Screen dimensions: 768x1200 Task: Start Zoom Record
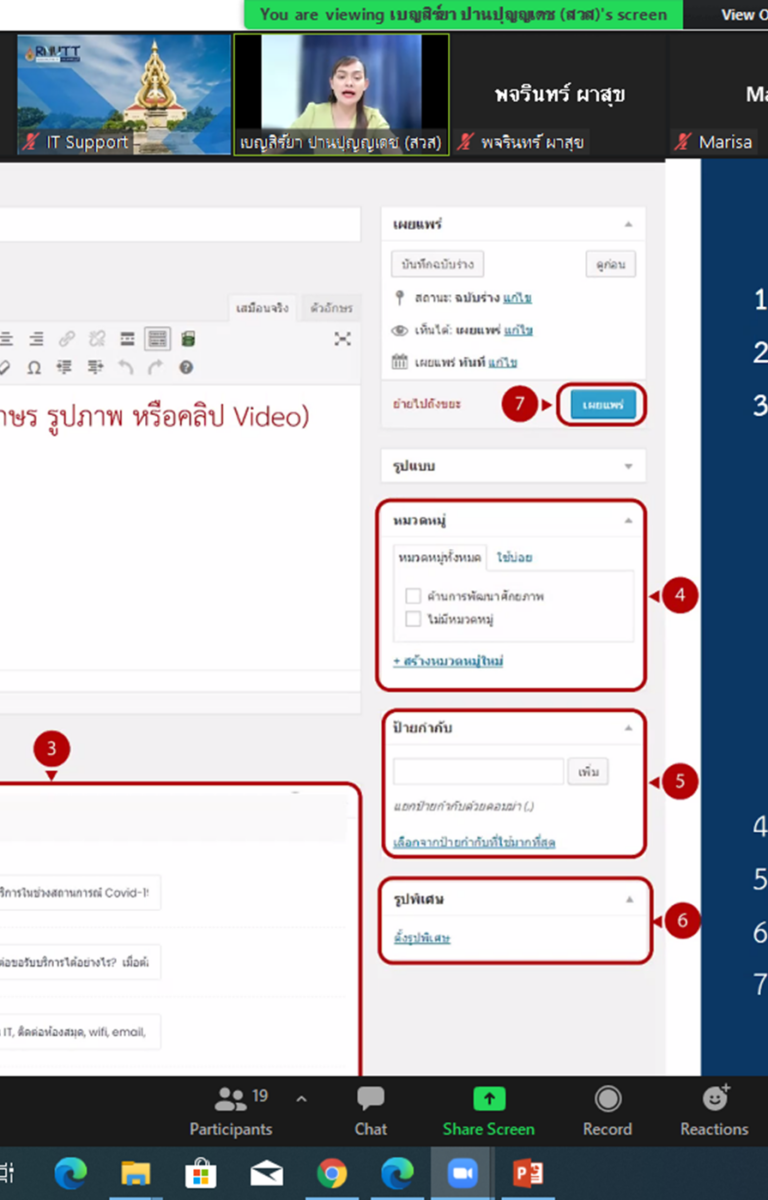coord(607,1111)
